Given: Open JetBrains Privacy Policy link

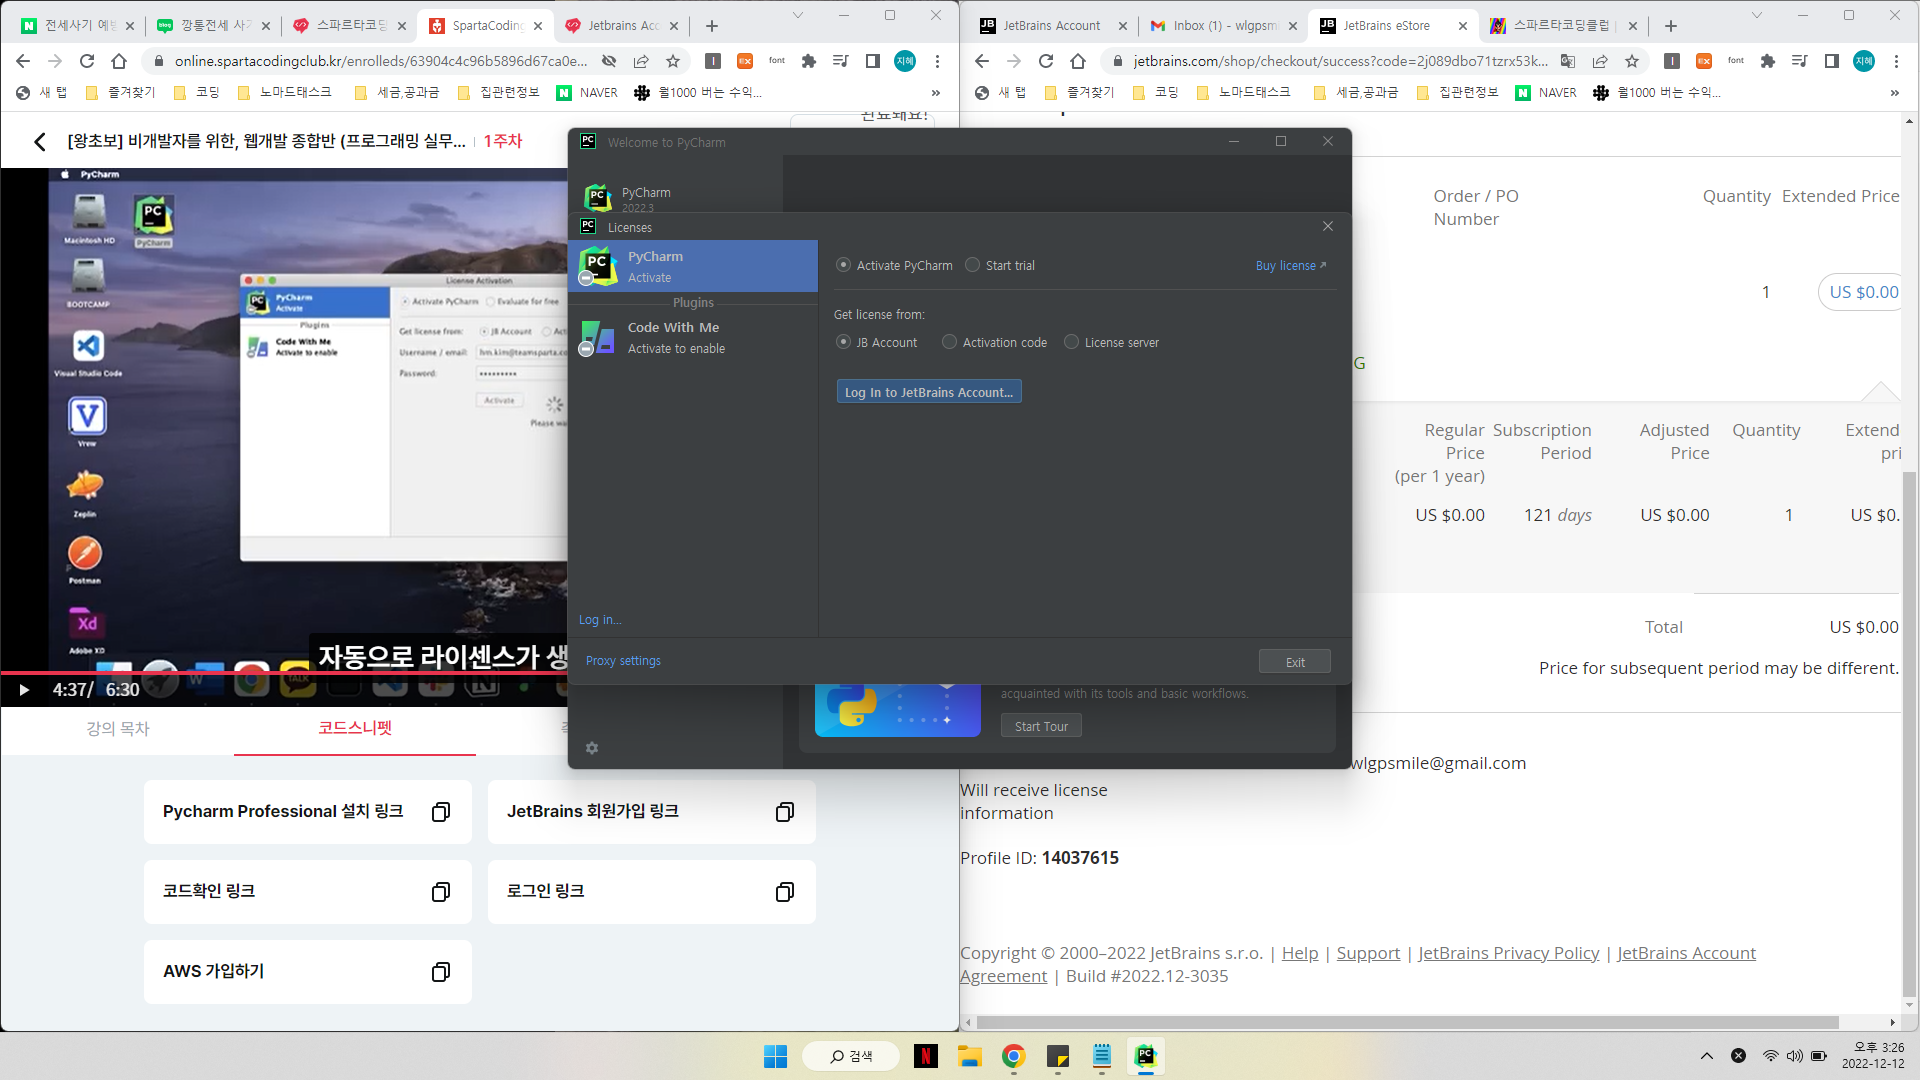Looking at the screenshot, I should [1508, 953].
